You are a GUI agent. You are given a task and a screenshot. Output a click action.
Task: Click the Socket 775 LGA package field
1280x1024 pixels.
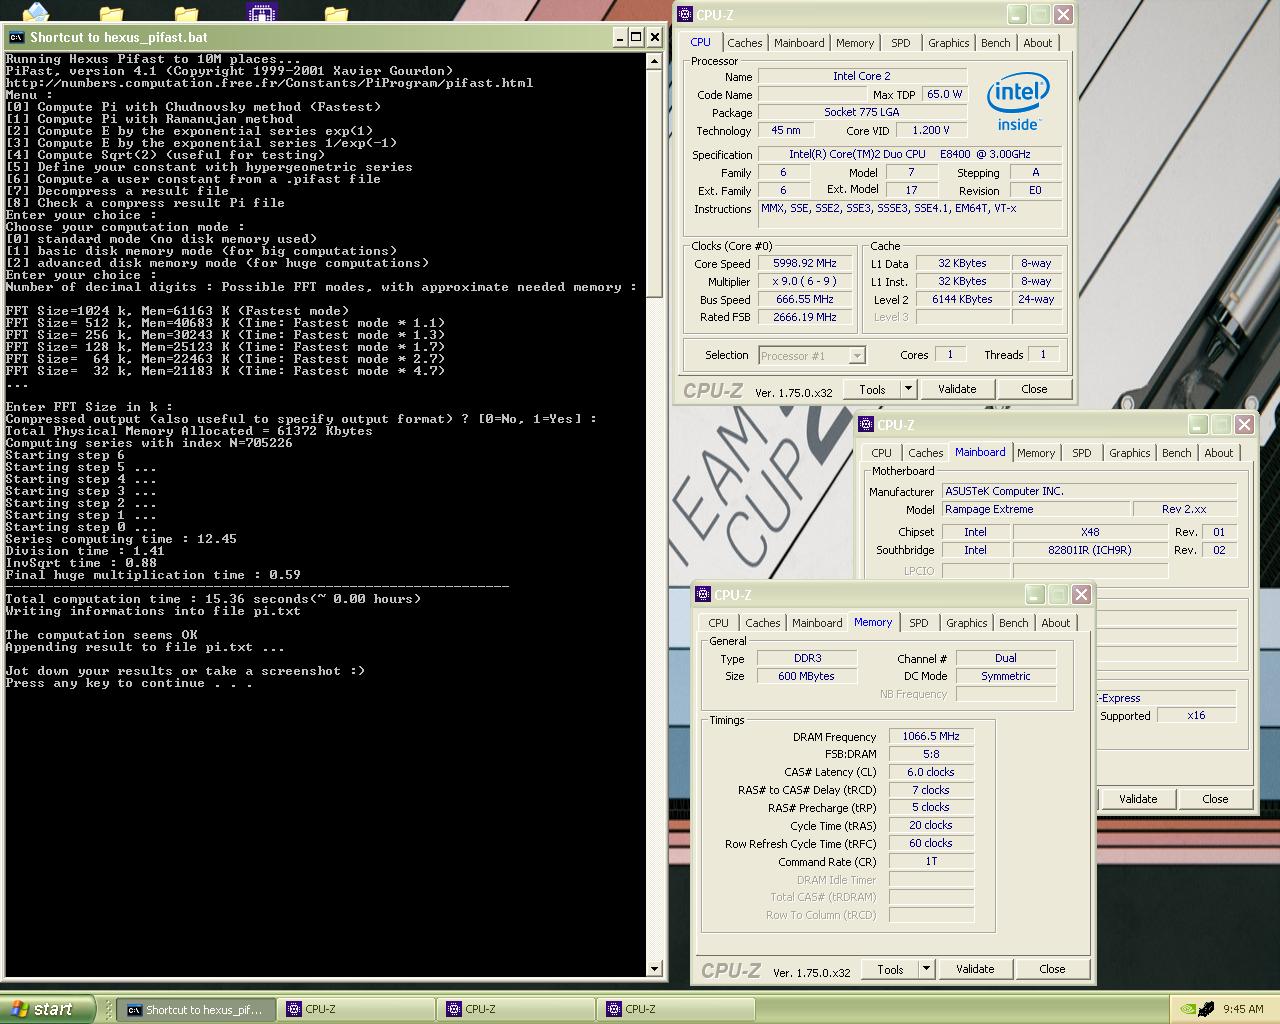click(862, 112)
